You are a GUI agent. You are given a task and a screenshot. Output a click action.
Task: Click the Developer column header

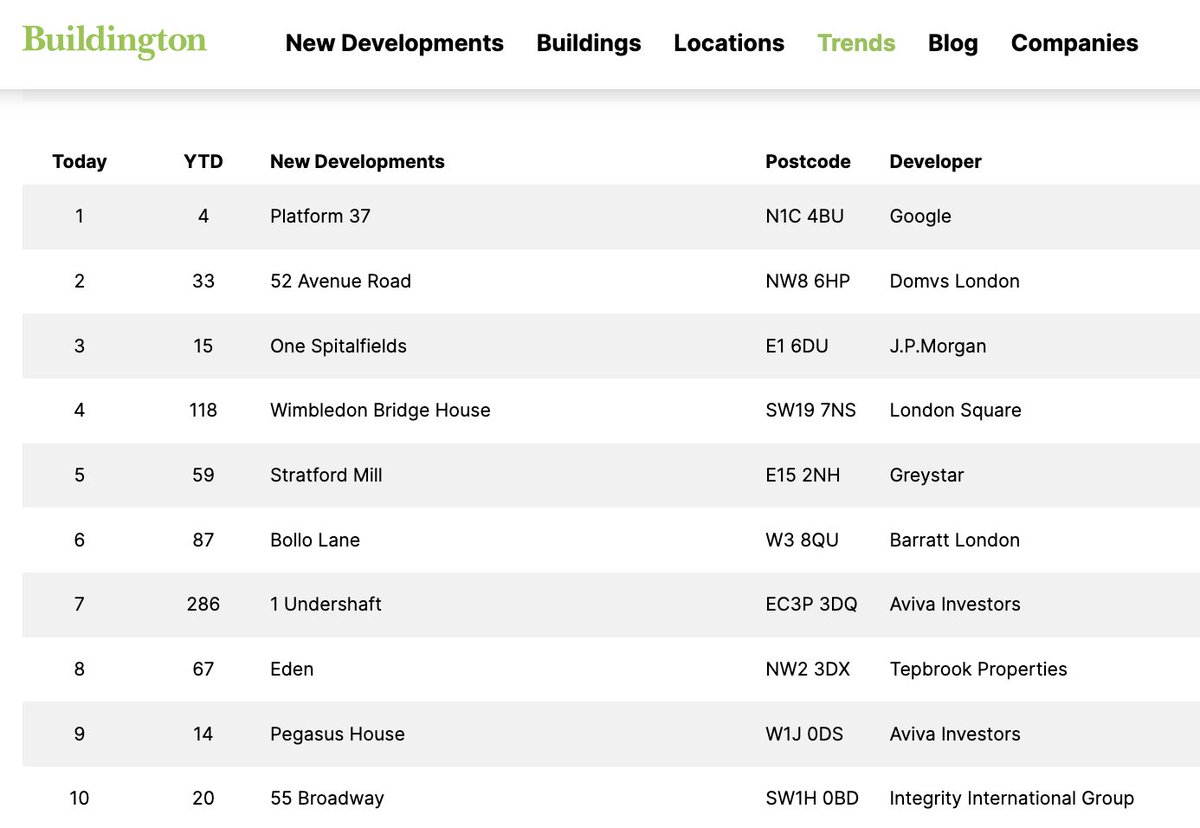tap(935, 162)
